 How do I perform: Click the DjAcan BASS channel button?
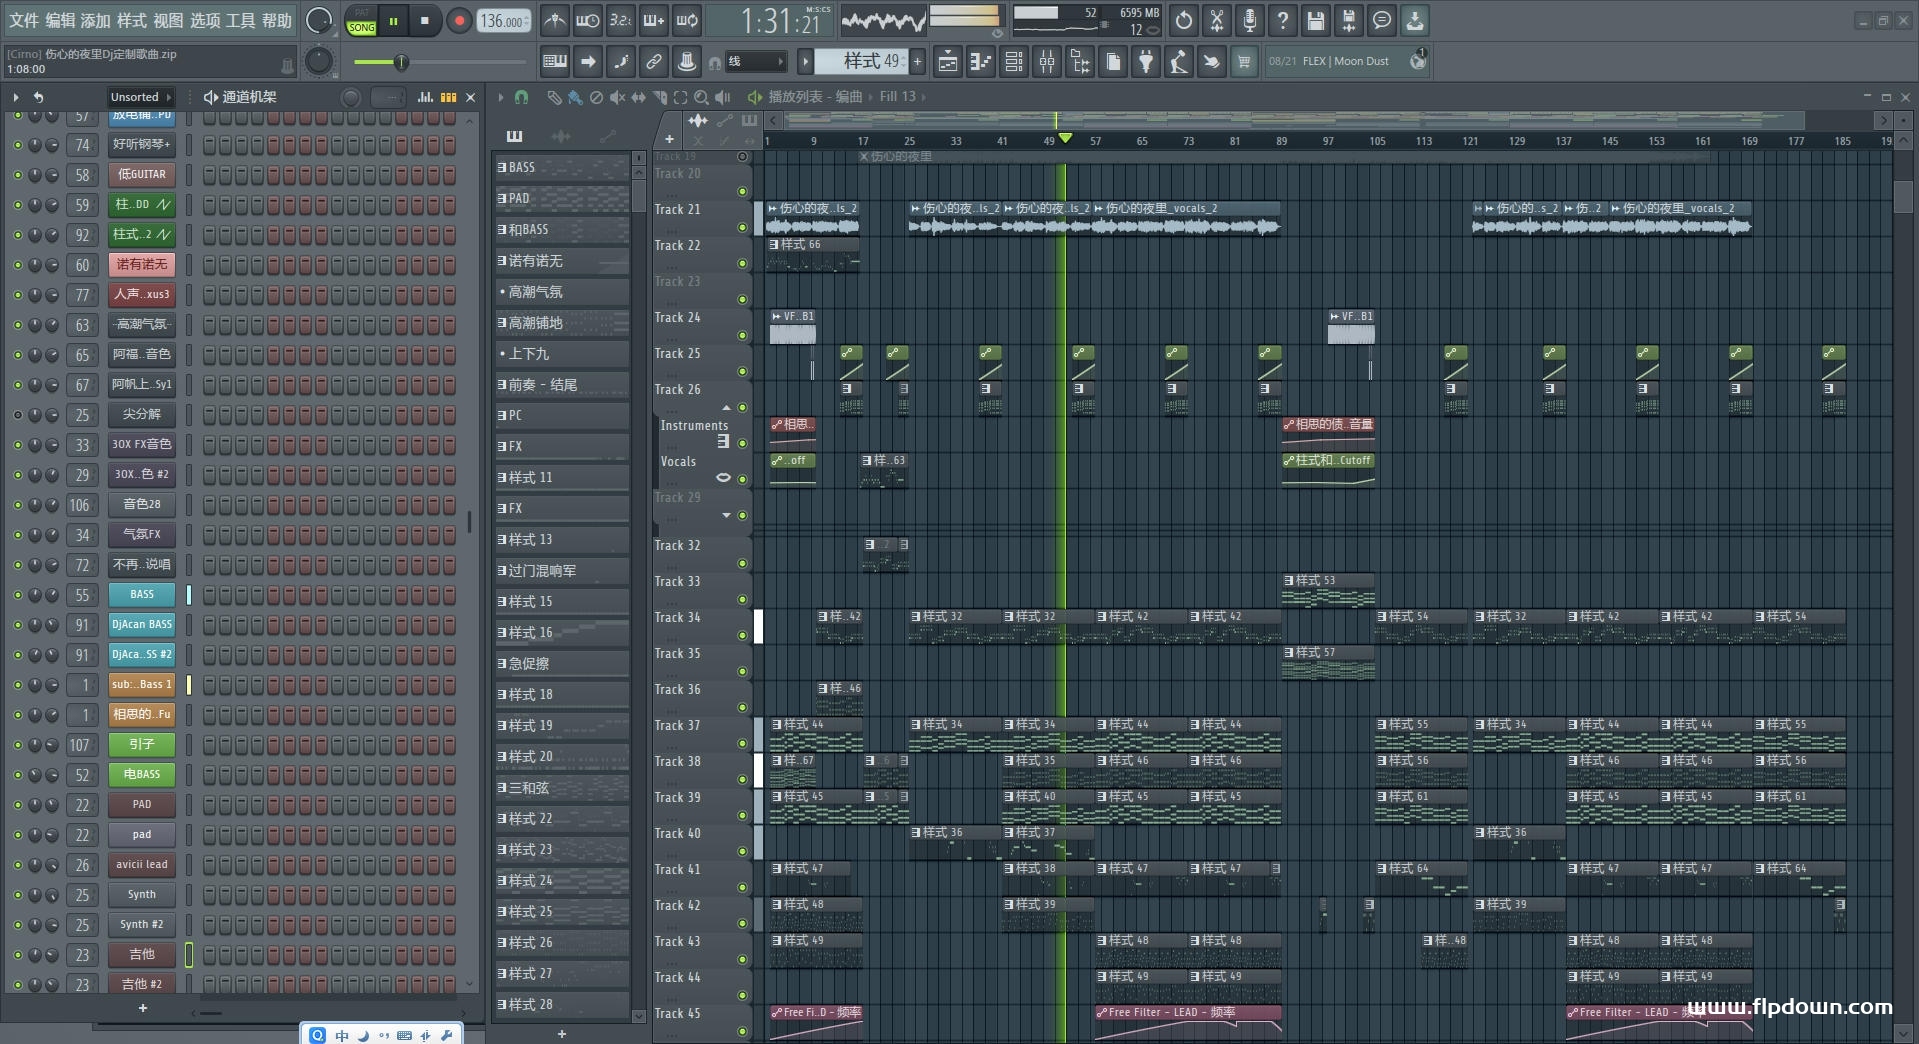(x=142, y=625)
